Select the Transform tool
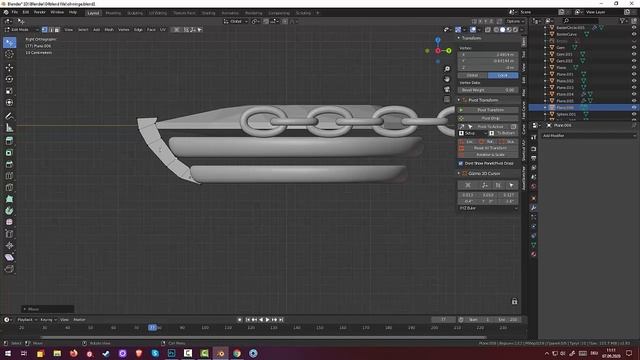Screen dimensions: 640x360 point(9,102)
